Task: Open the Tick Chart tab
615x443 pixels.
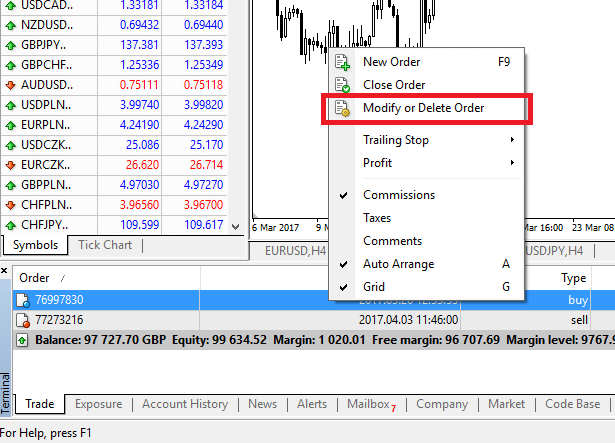Action: coord(104,245)
